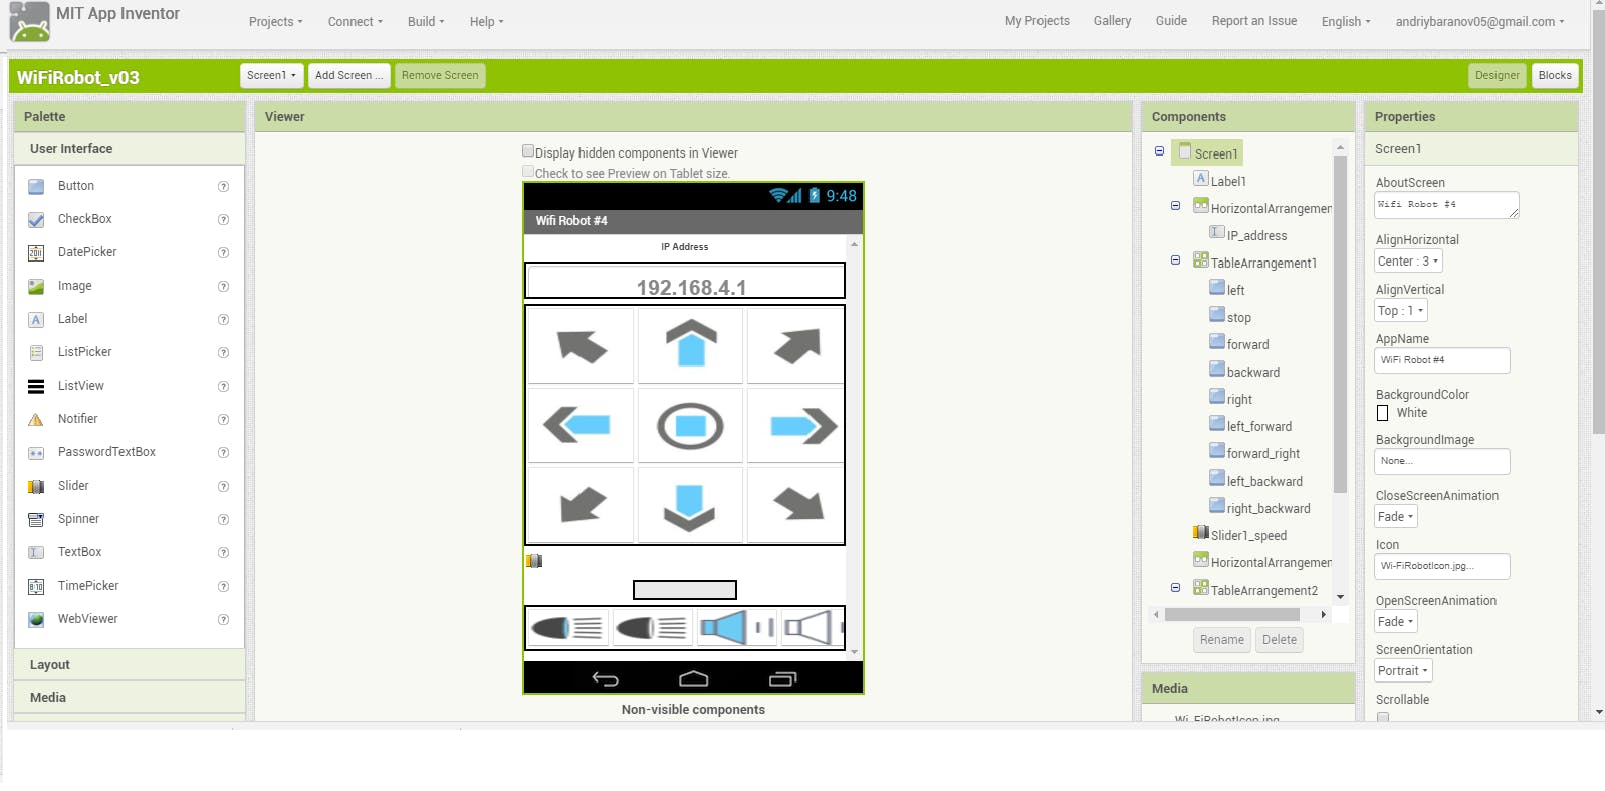Select the Slider palette icon

point(36,487)
